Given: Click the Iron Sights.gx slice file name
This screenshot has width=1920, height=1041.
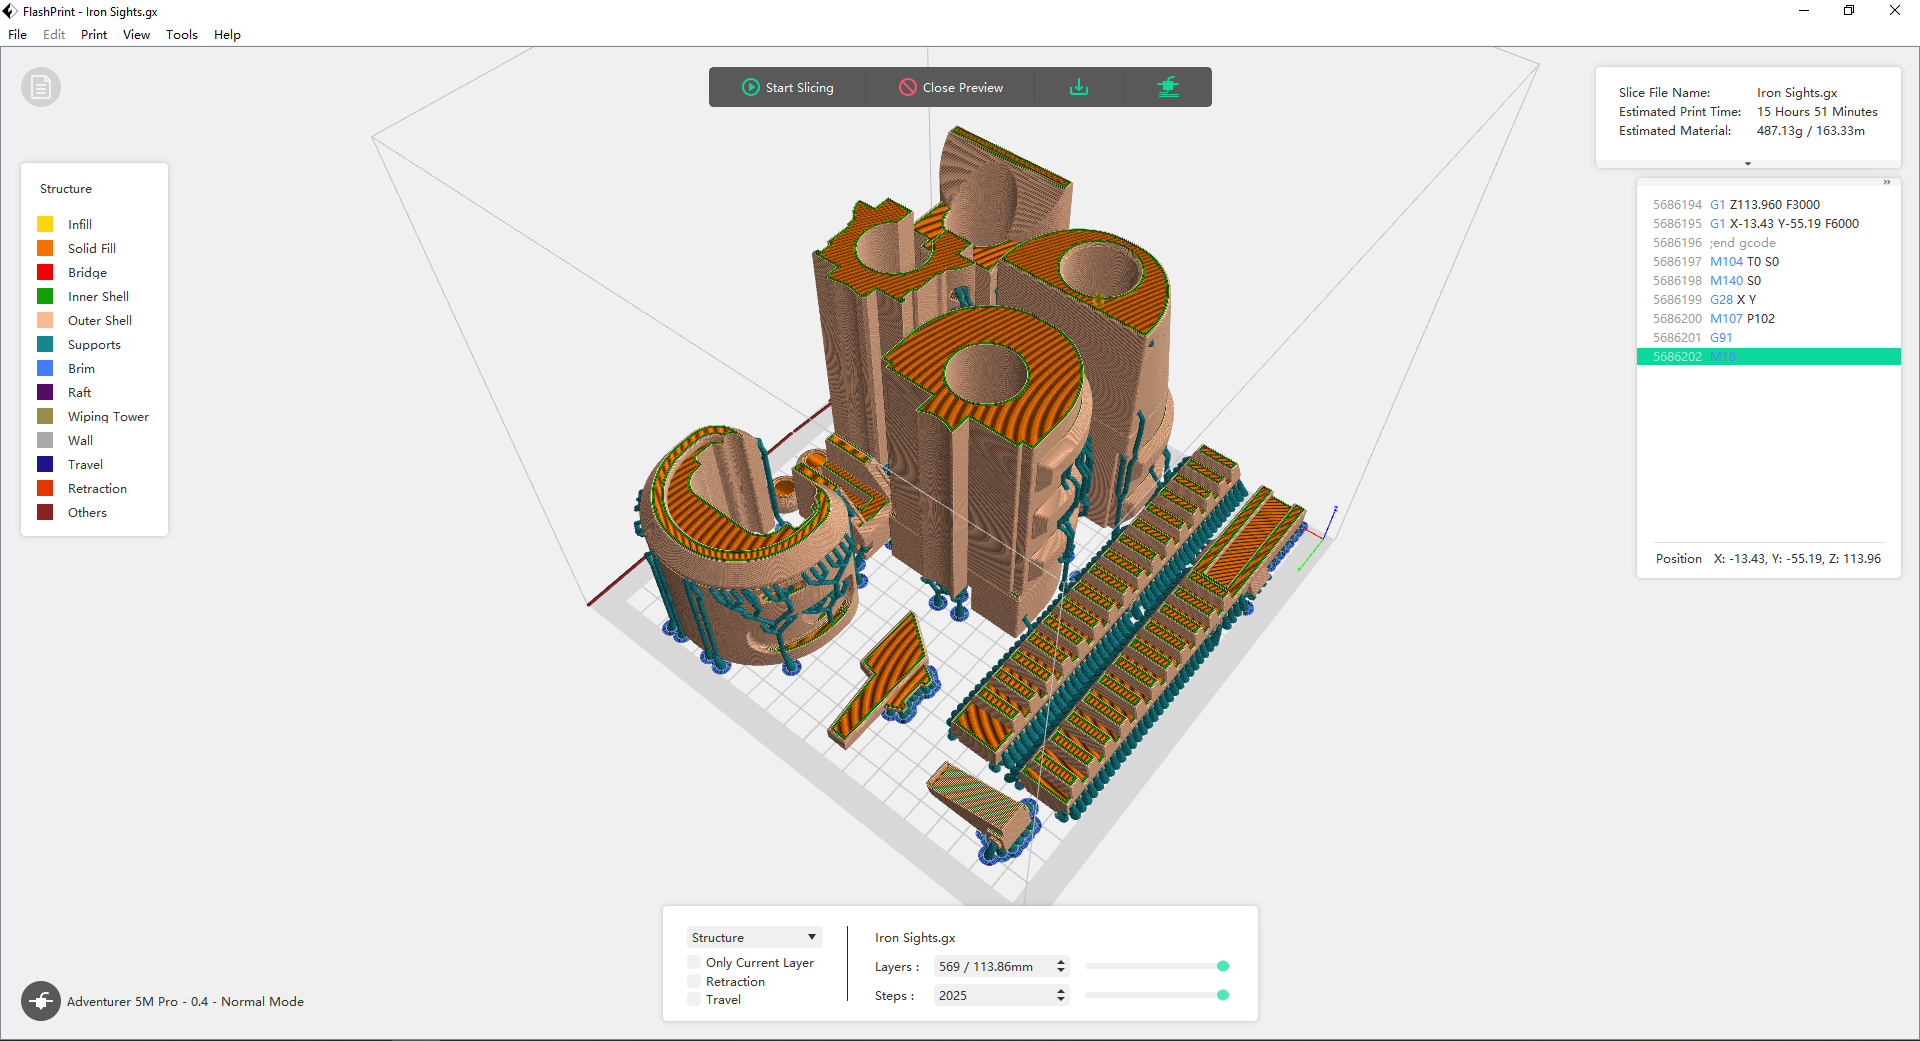Looking at the screenshot, I should [1797, 92].
